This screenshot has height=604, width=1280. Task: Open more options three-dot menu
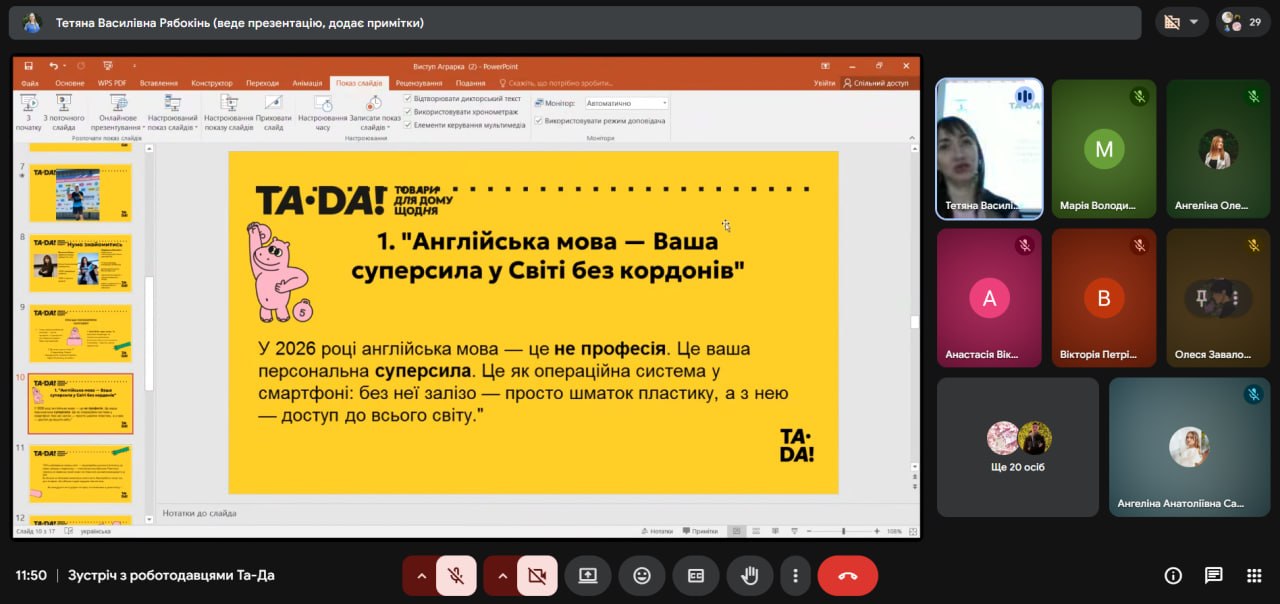click(795, 576)
